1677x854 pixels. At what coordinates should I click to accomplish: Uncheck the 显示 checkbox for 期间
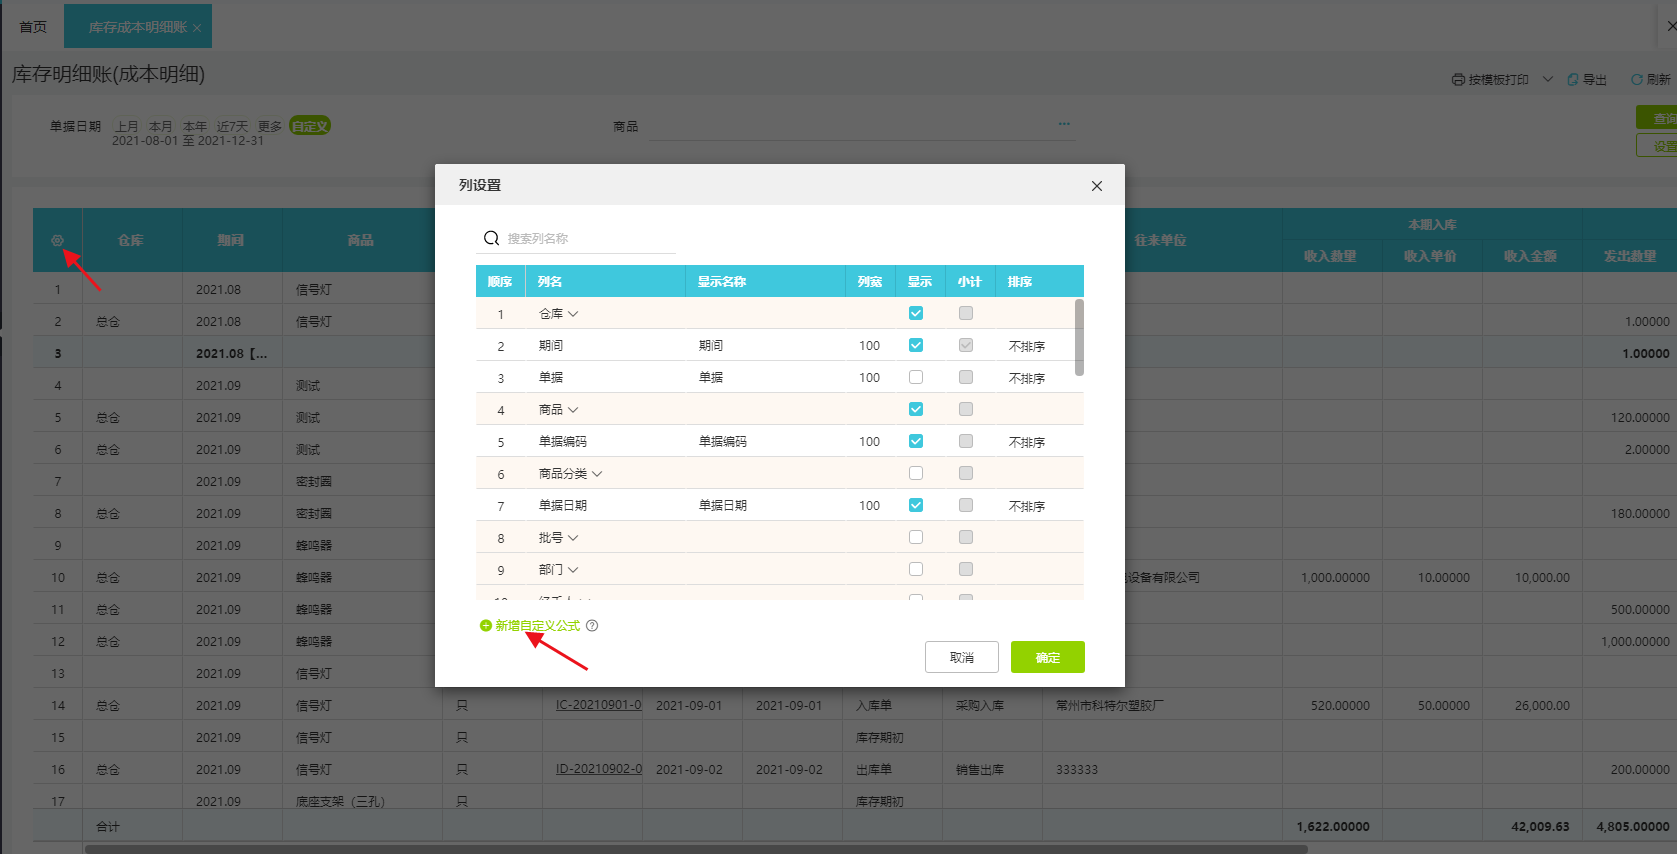(x=915, y=345)
